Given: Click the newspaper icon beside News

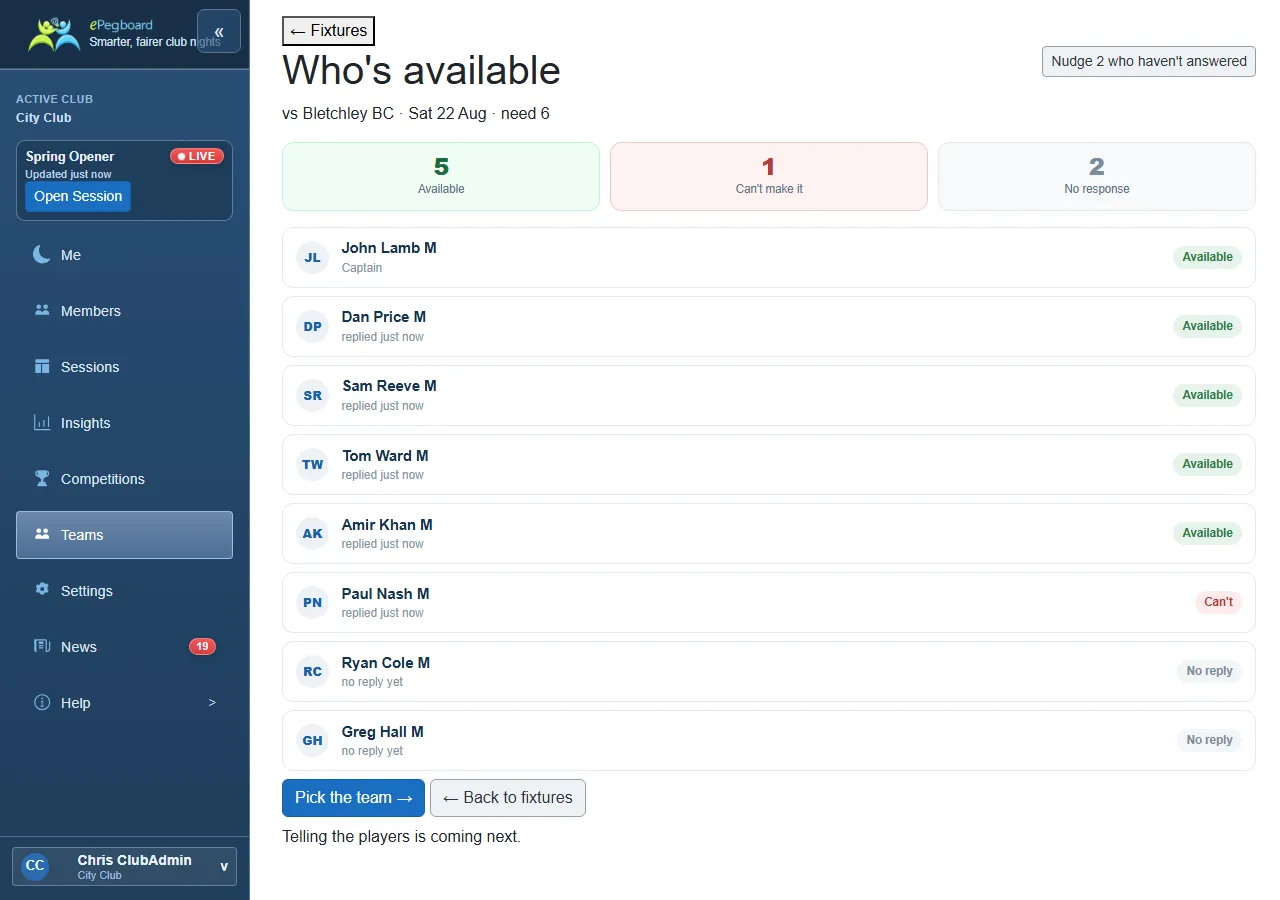Looking at the screenshot, I should [x=42, y=647].
